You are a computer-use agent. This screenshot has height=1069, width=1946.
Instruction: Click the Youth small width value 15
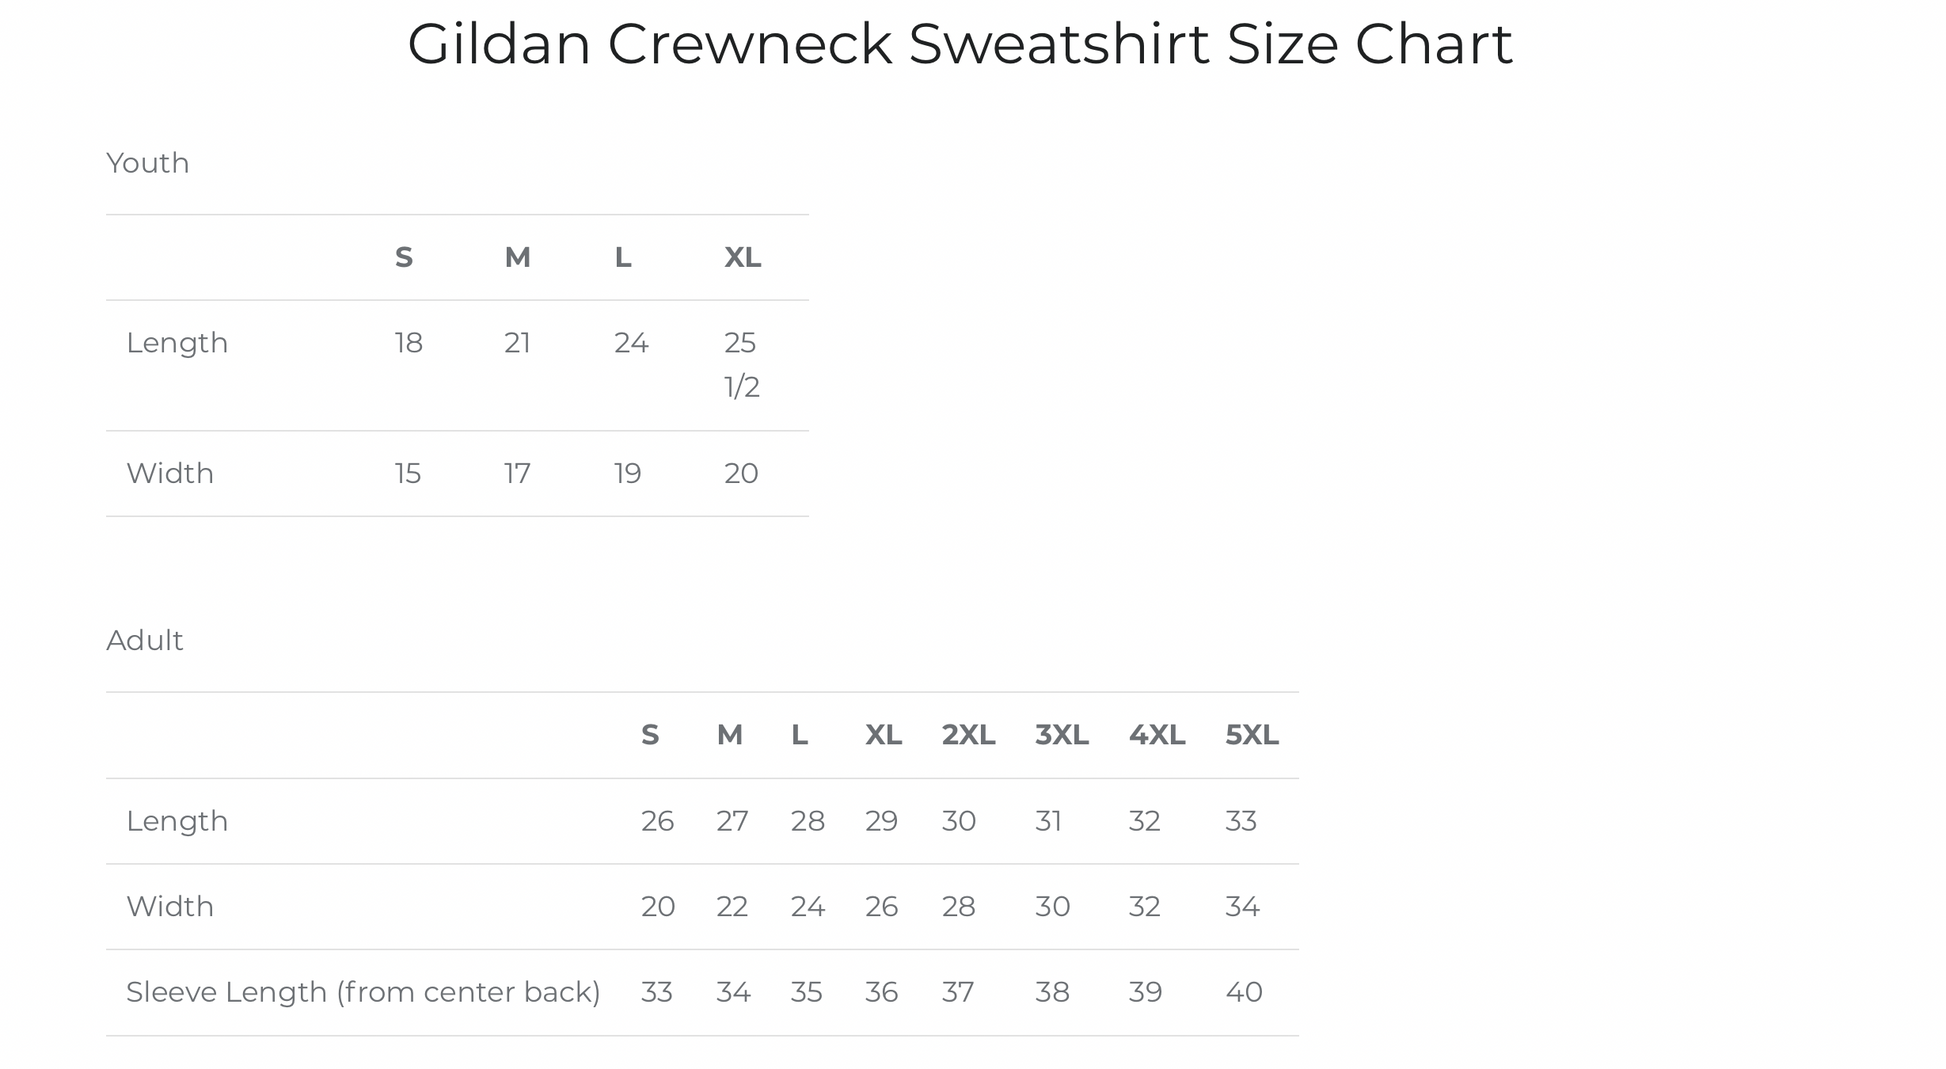click(407, 474)
